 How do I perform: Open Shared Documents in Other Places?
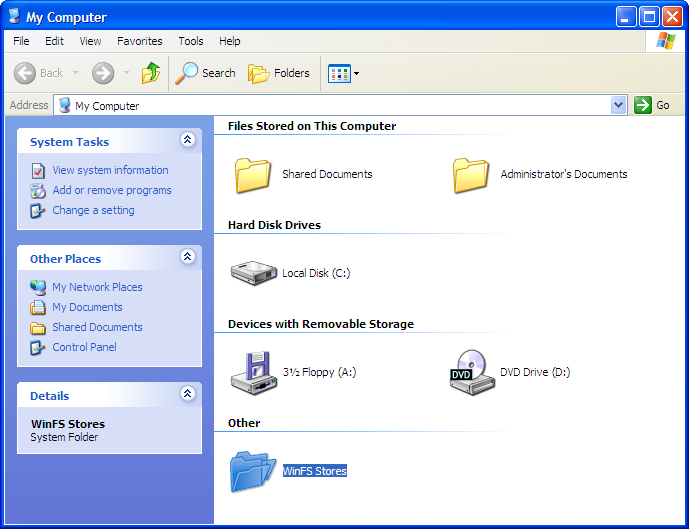97,327
